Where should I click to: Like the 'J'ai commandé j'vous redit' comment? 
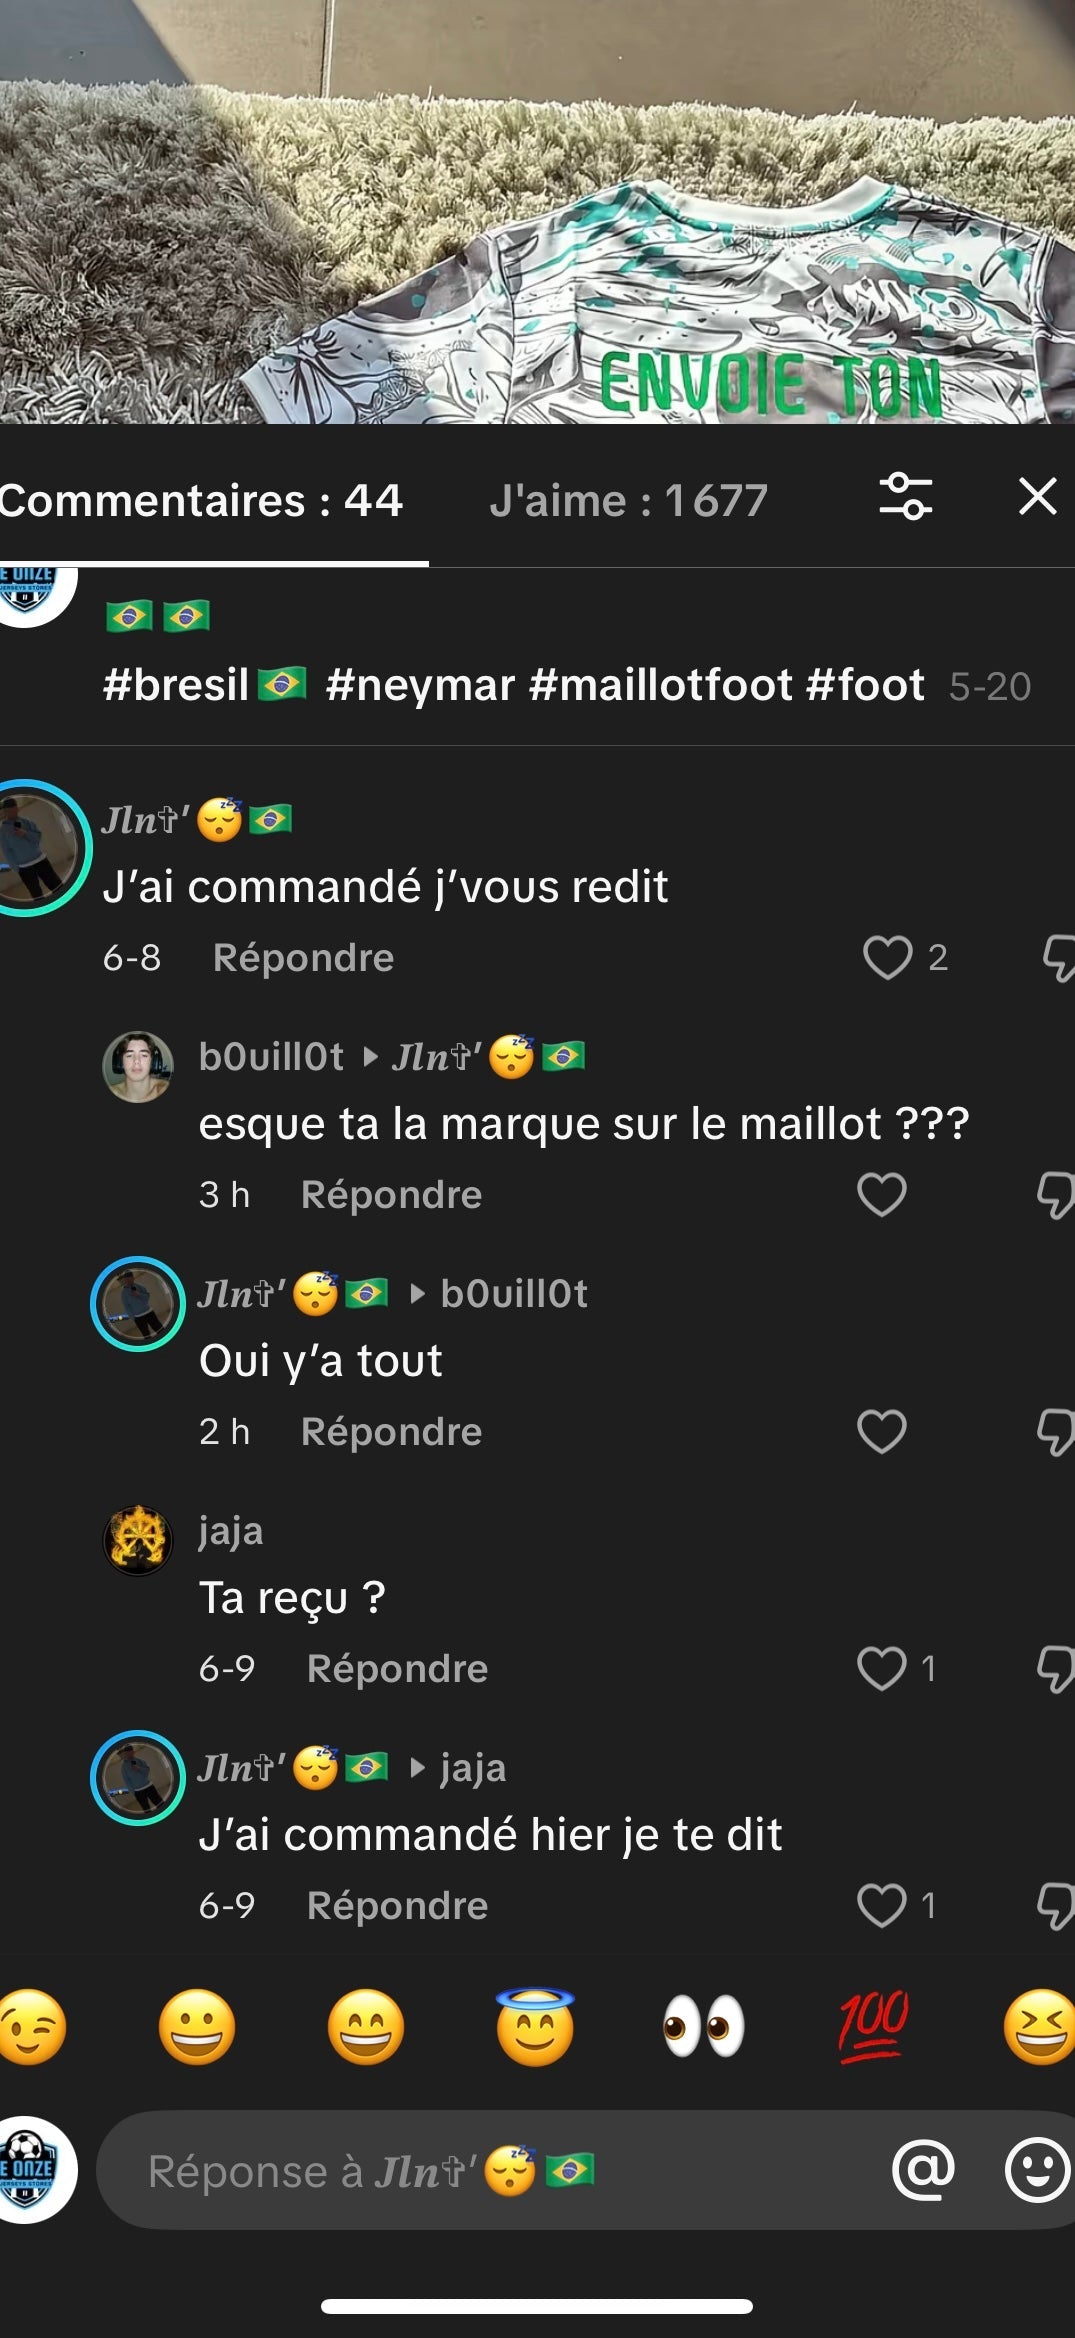887,958
